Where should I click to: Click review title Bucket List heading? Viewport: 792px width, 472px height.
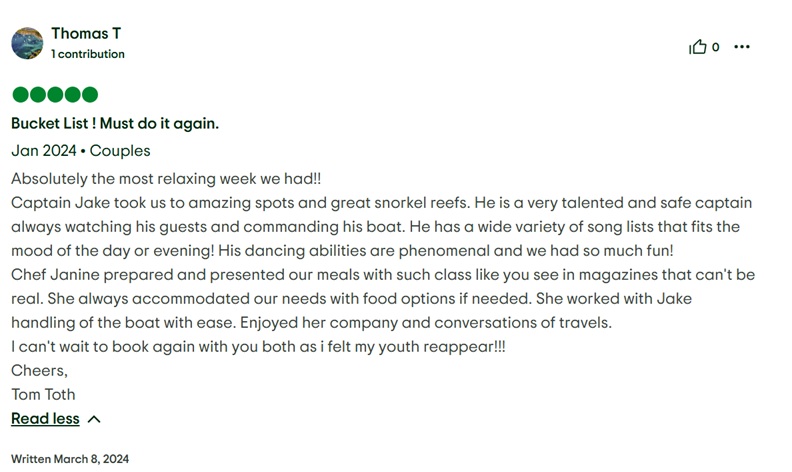pos(115,123)
